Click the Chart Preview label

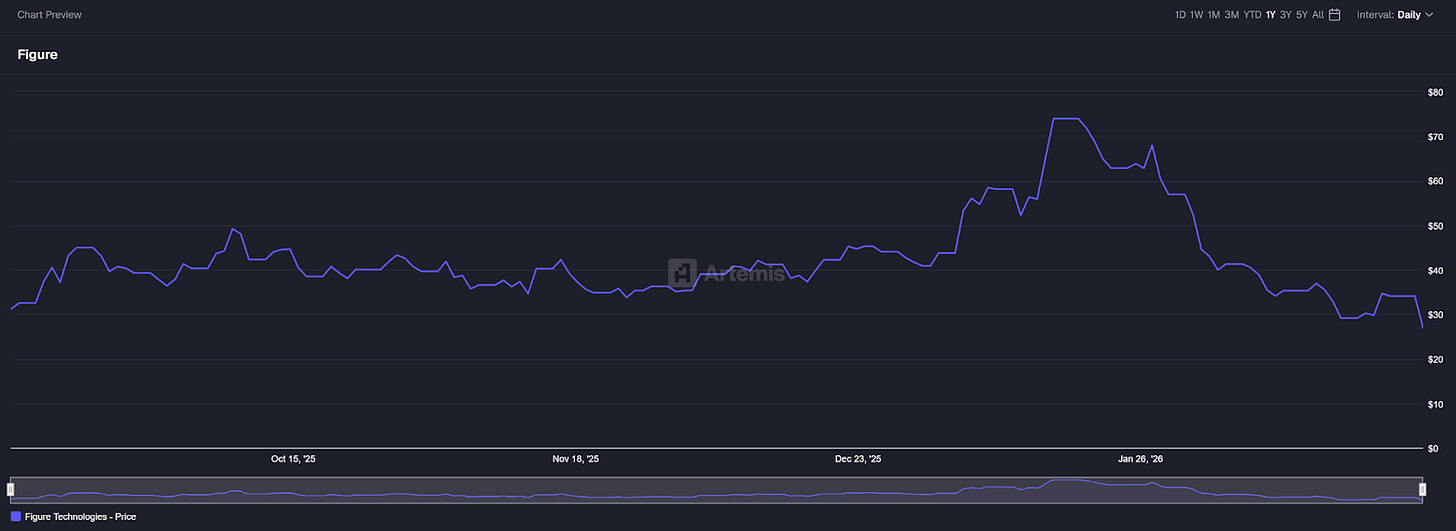click(x=50, y=15)
